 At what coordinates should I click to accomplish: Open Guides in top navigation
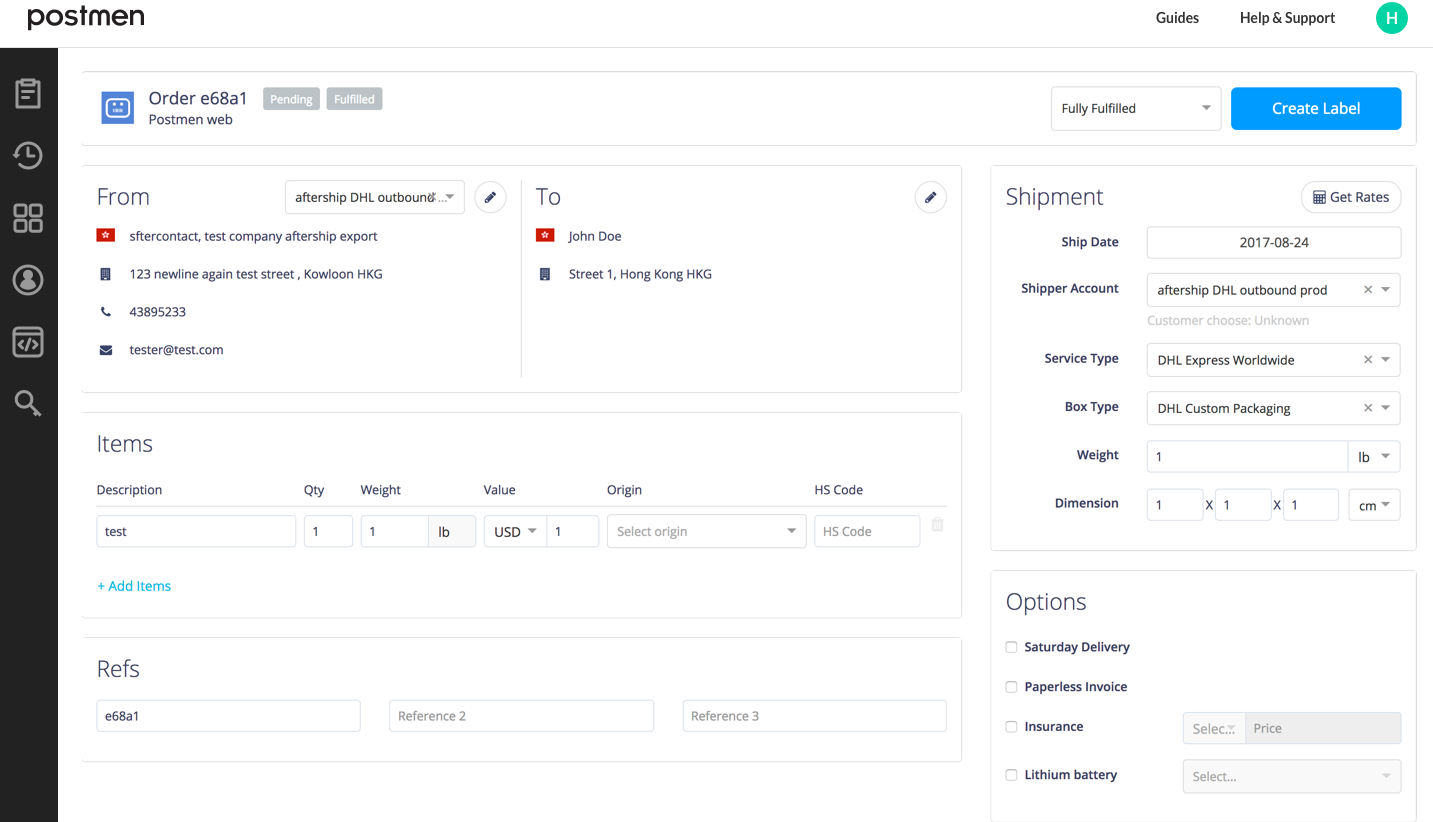[x=1177, y=18]
